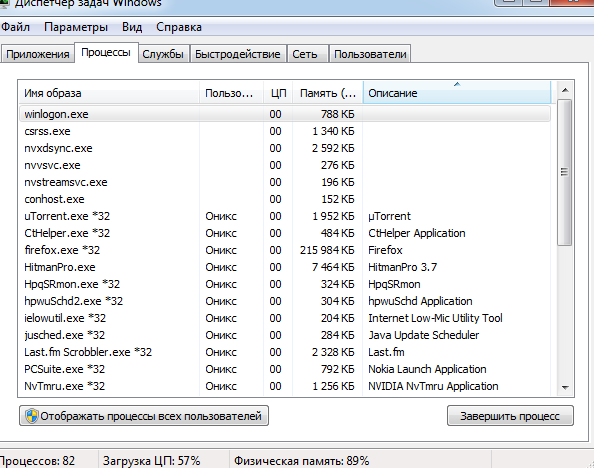Click the 1 952 КБ memory value
Screen dimensions: 594x468
(x=333, y=216)
